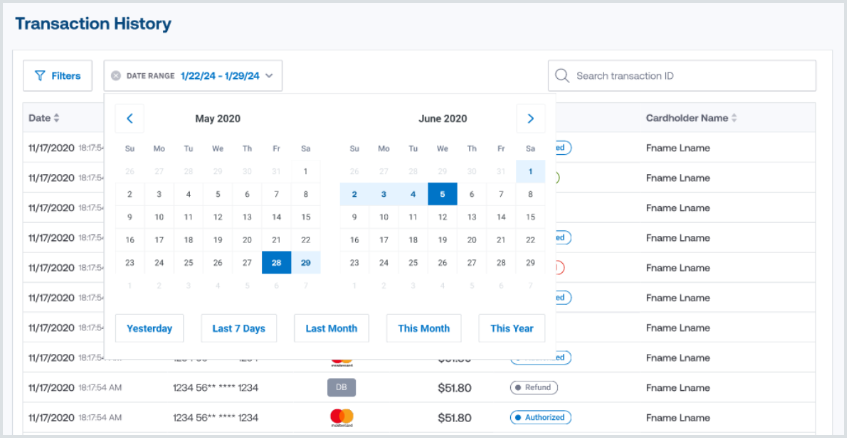The height and width of the screenshot is (438, 847).
Task: Open the date range 1/22/24 - 1/29/24 selector
Action: pyautogui.click(x=219, y=76)
